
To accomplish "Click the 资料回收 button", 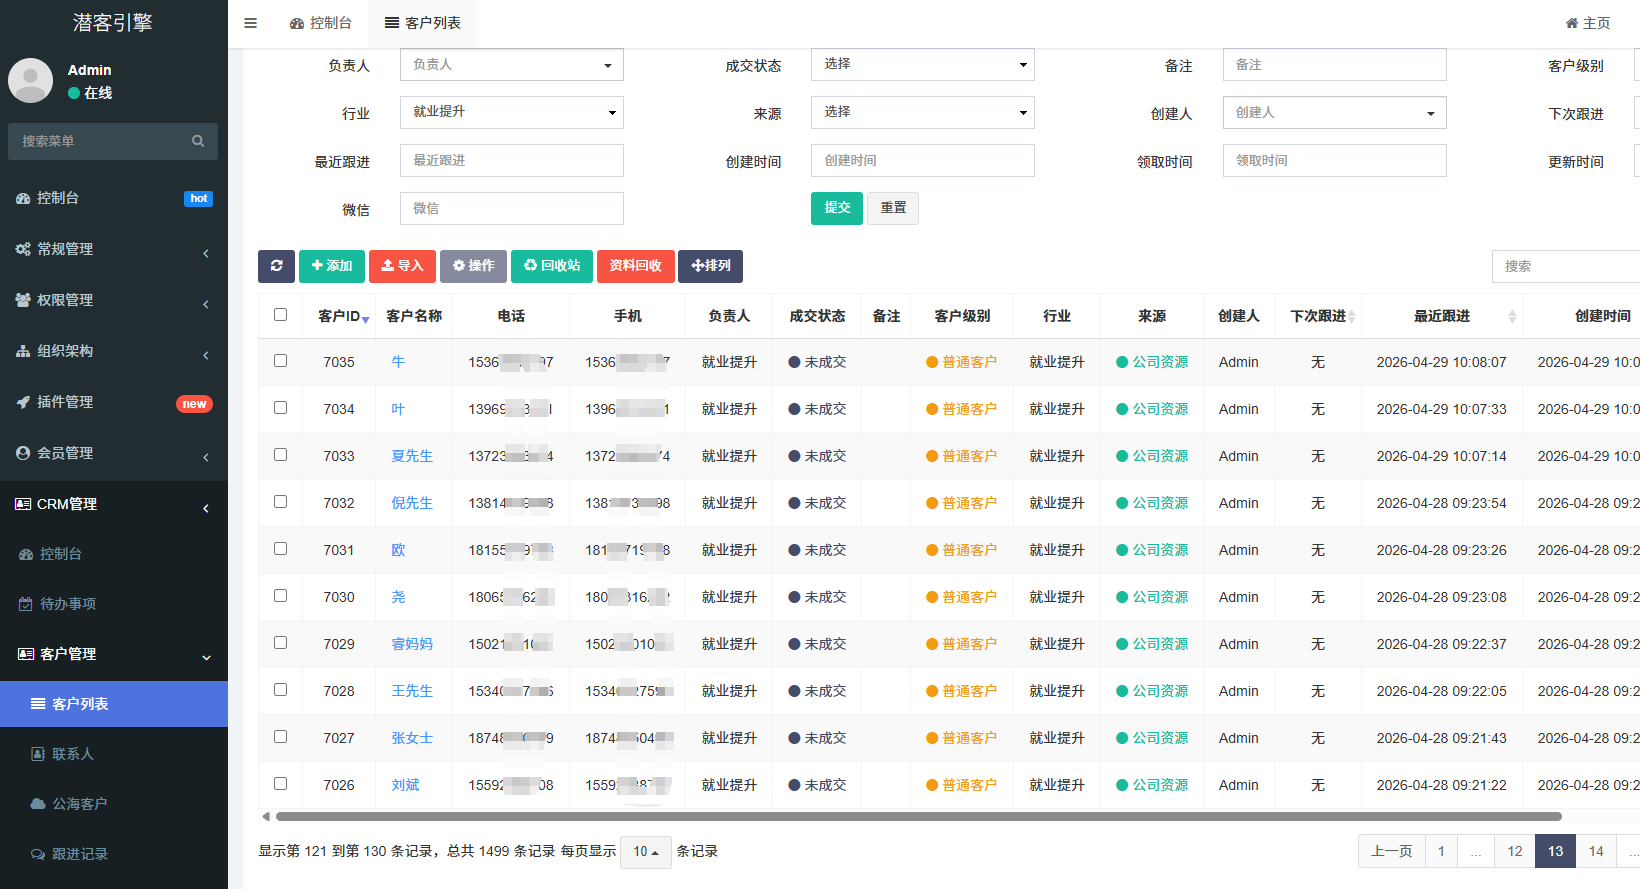I will click(x=636, y=266).
